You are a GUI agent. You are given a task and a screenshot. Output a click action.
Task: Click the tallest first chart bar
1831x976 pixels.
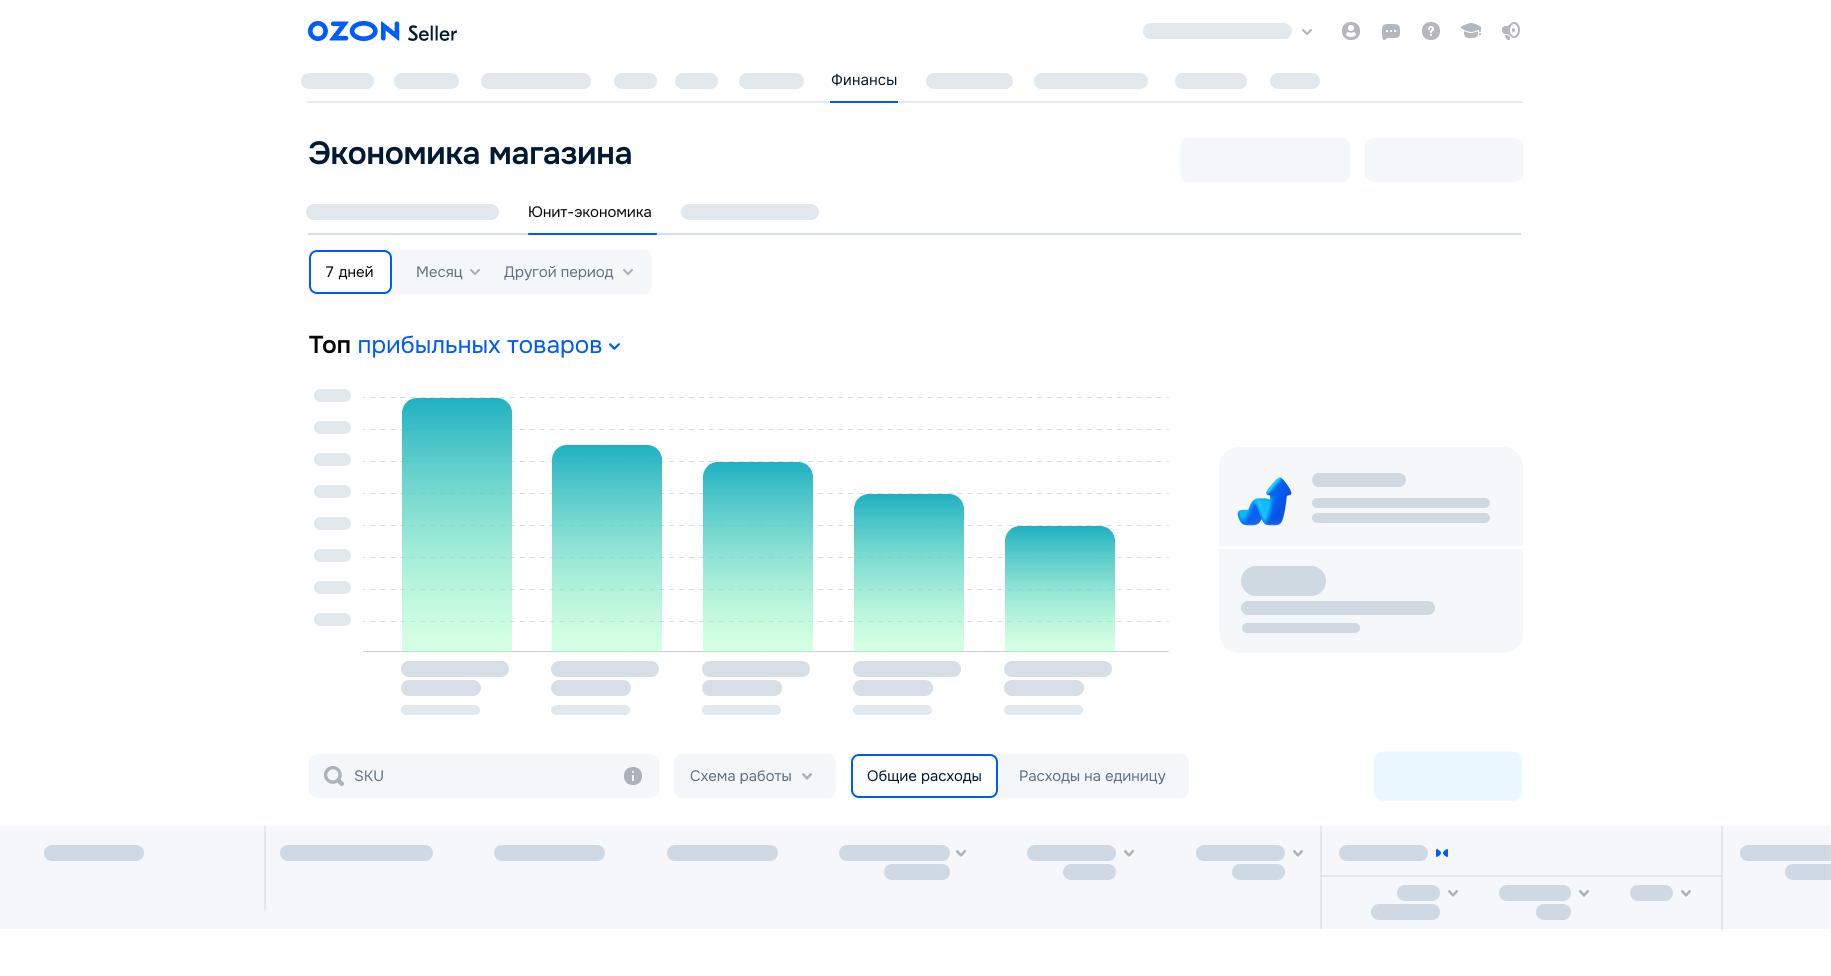coord(457,525)
